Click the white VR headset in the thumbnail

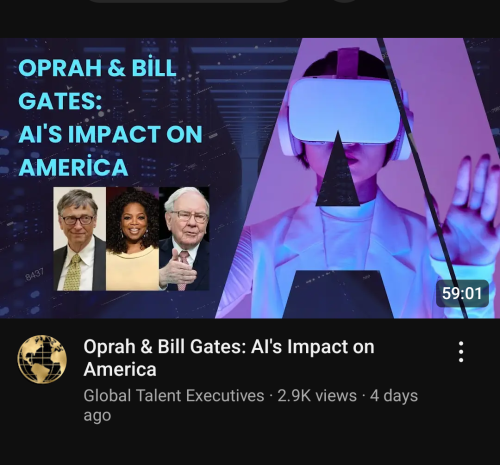[x=345, y=110]
